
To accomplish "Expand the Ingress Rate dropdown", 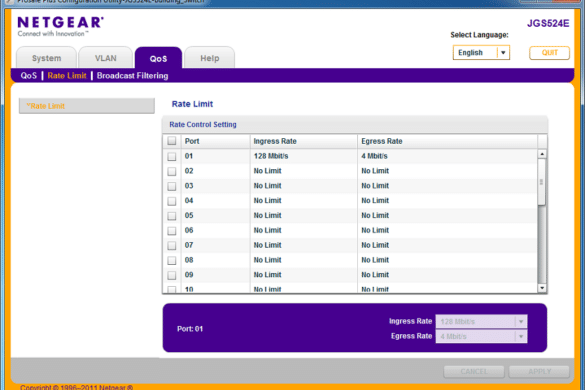I will coord(481,321).
